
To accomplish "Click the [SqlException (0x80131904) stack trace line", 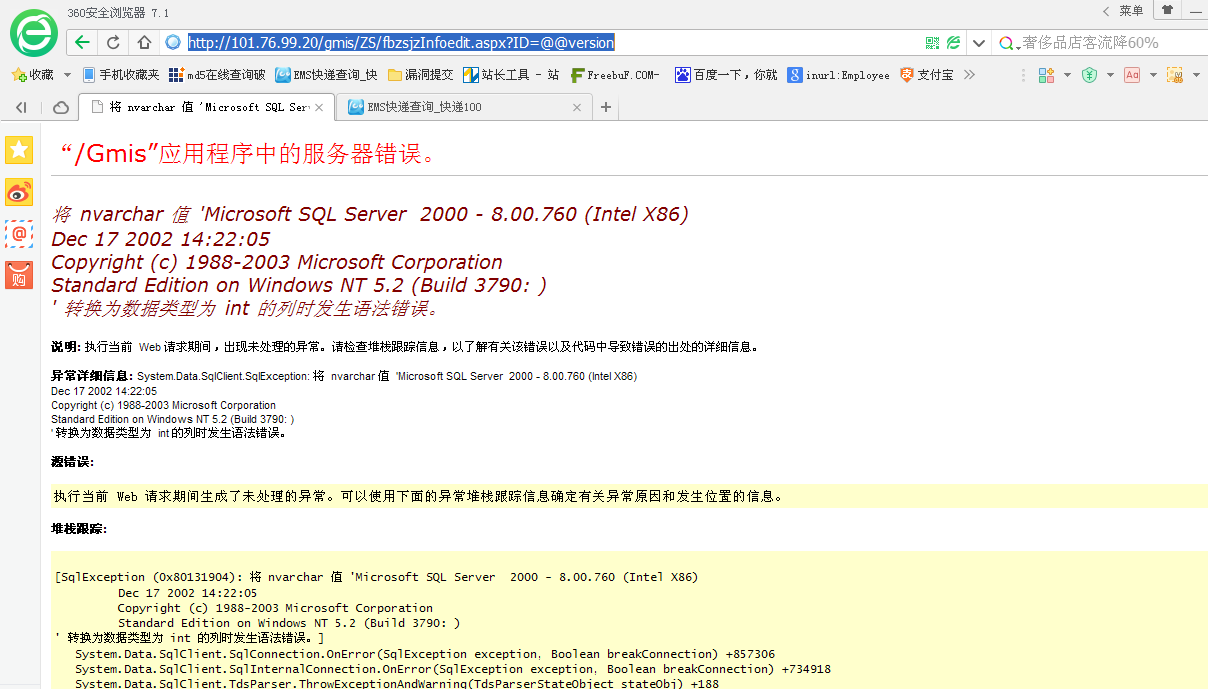I will 376,577.
